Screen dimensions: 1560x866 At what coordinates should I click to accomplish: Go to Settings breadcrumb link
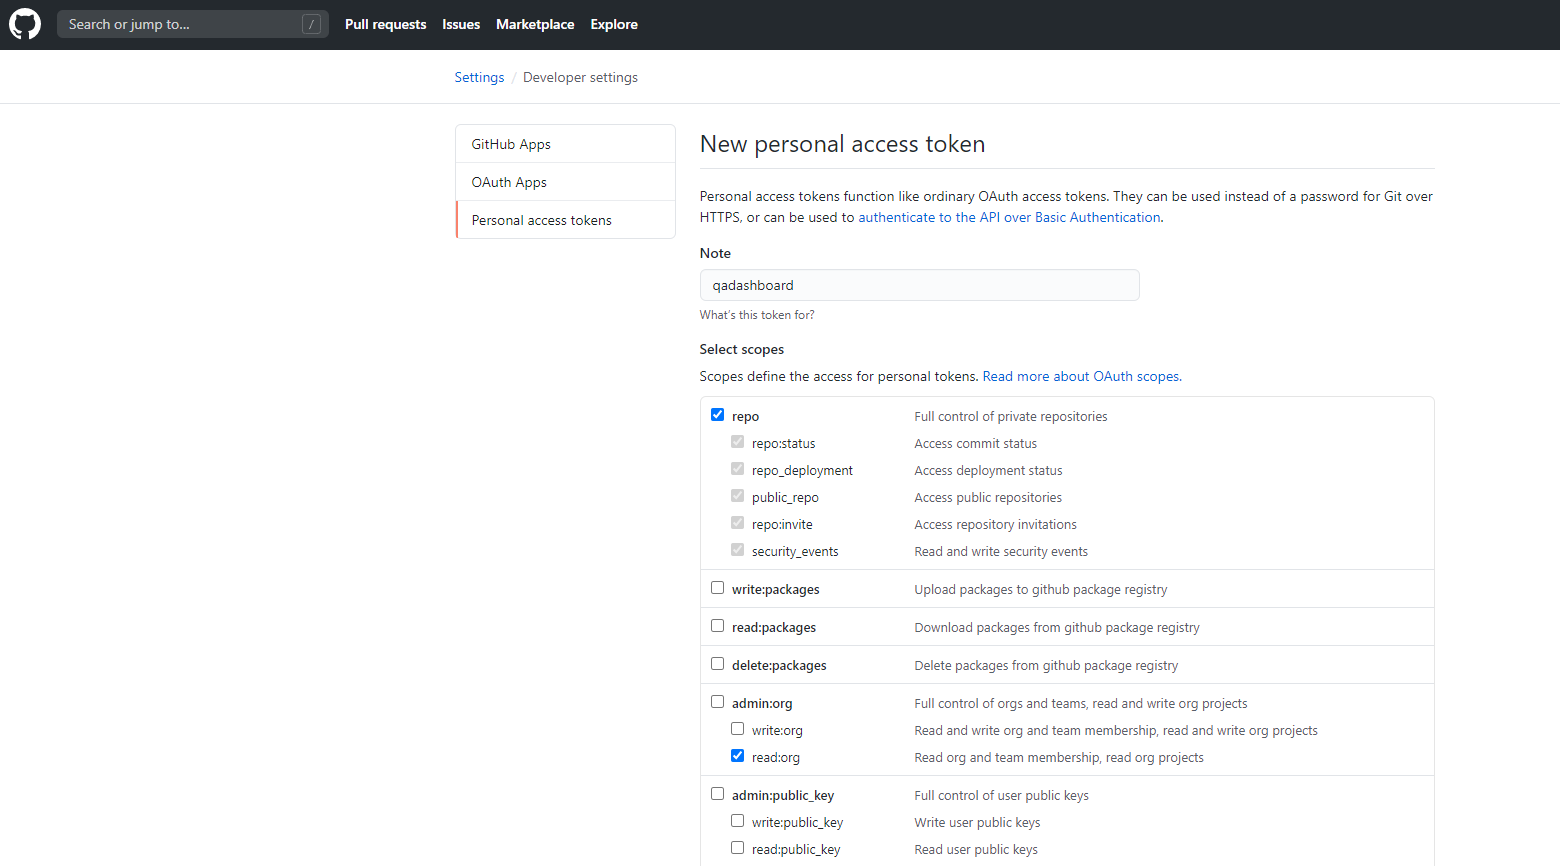click(479, 77)
